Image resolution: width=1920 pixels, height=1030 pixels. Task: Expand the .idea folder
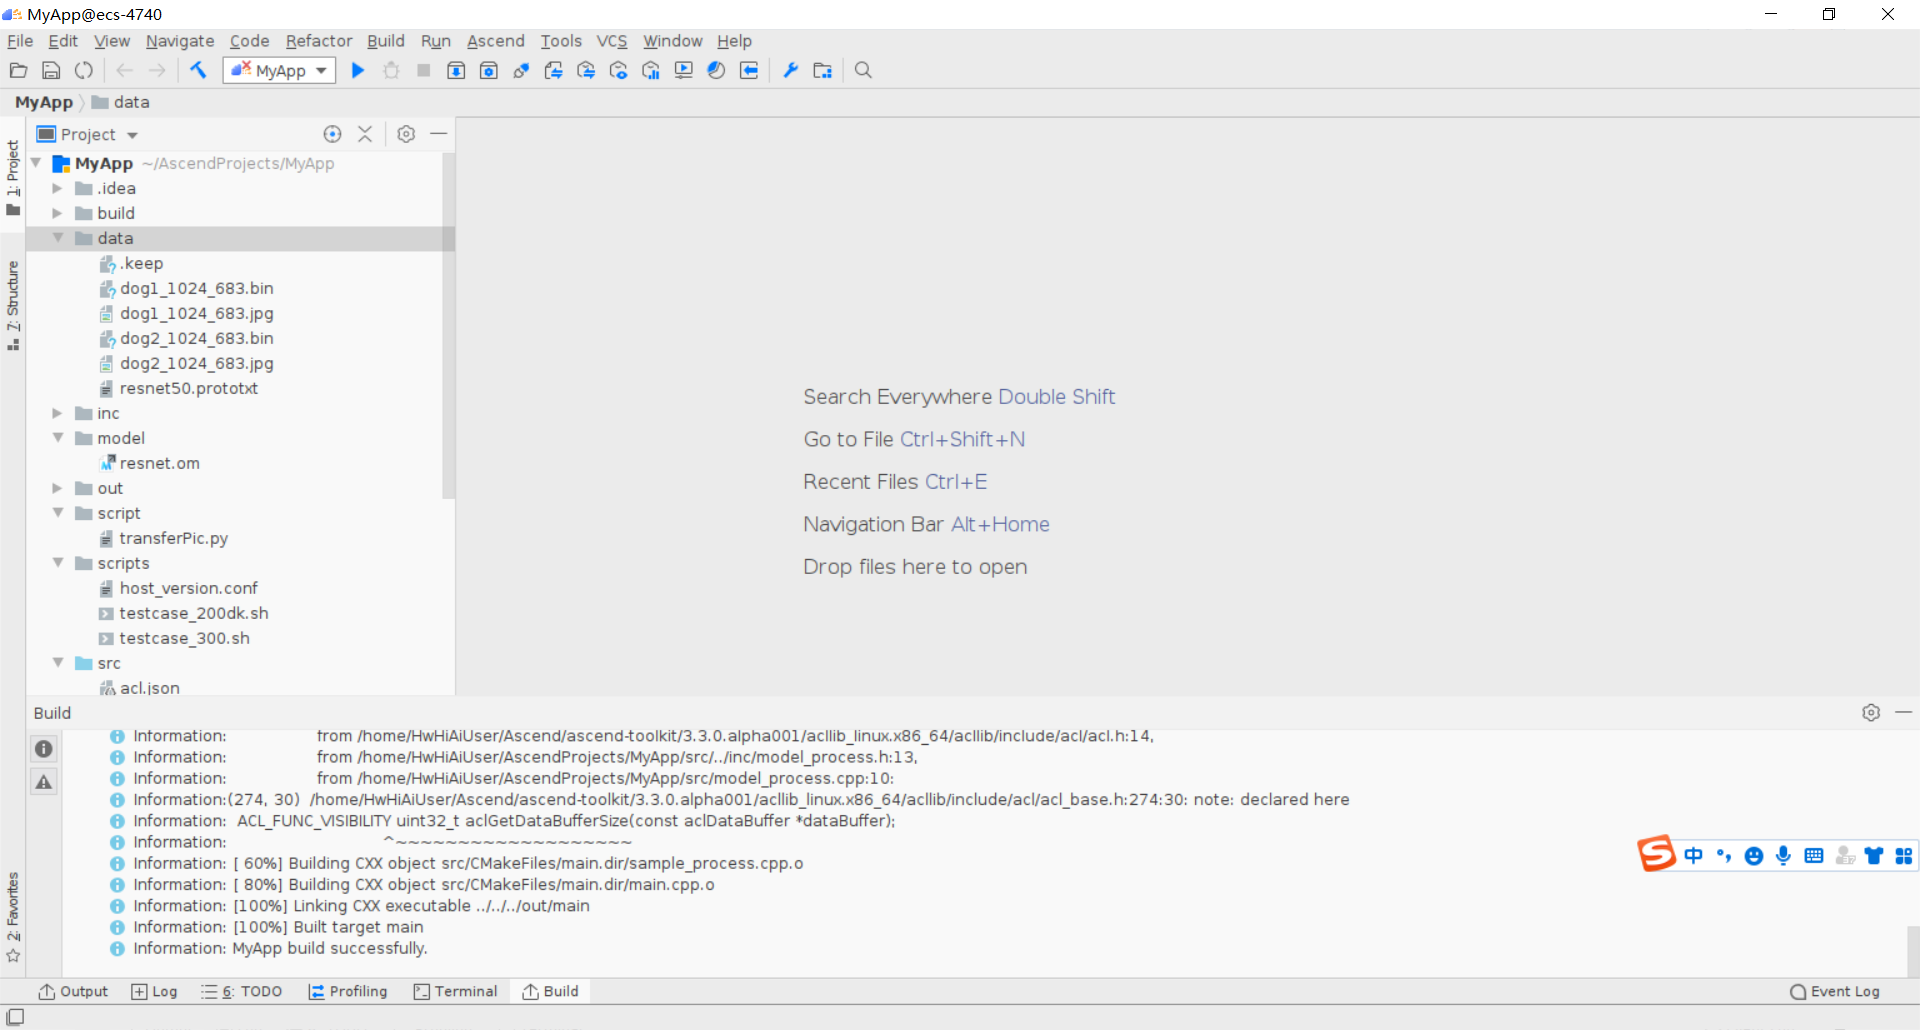point(57,188)
